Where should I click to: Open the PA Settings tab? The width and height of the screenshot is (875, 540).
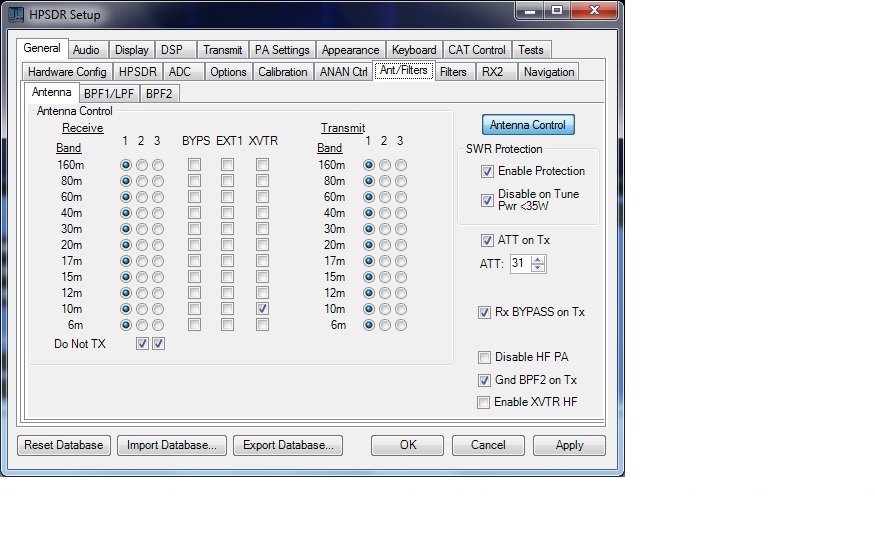click(282, 50)
